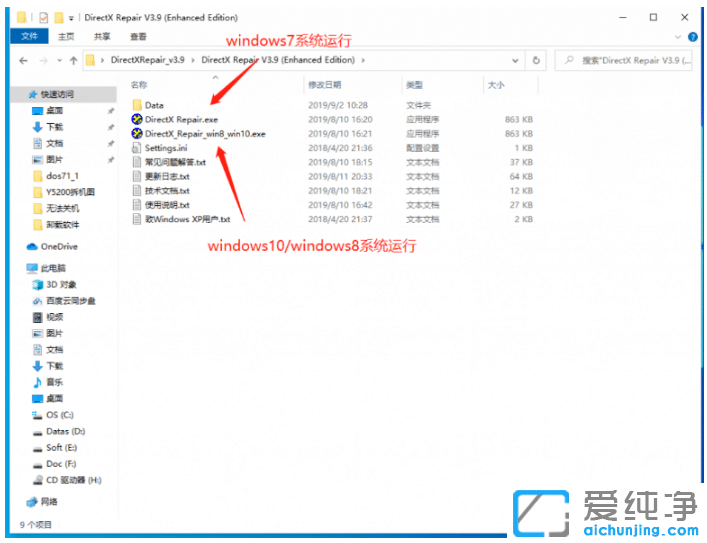Click the properties icon in title bar
The height and width of the screenshot is (543, 707).
click(x=44, y=18)
